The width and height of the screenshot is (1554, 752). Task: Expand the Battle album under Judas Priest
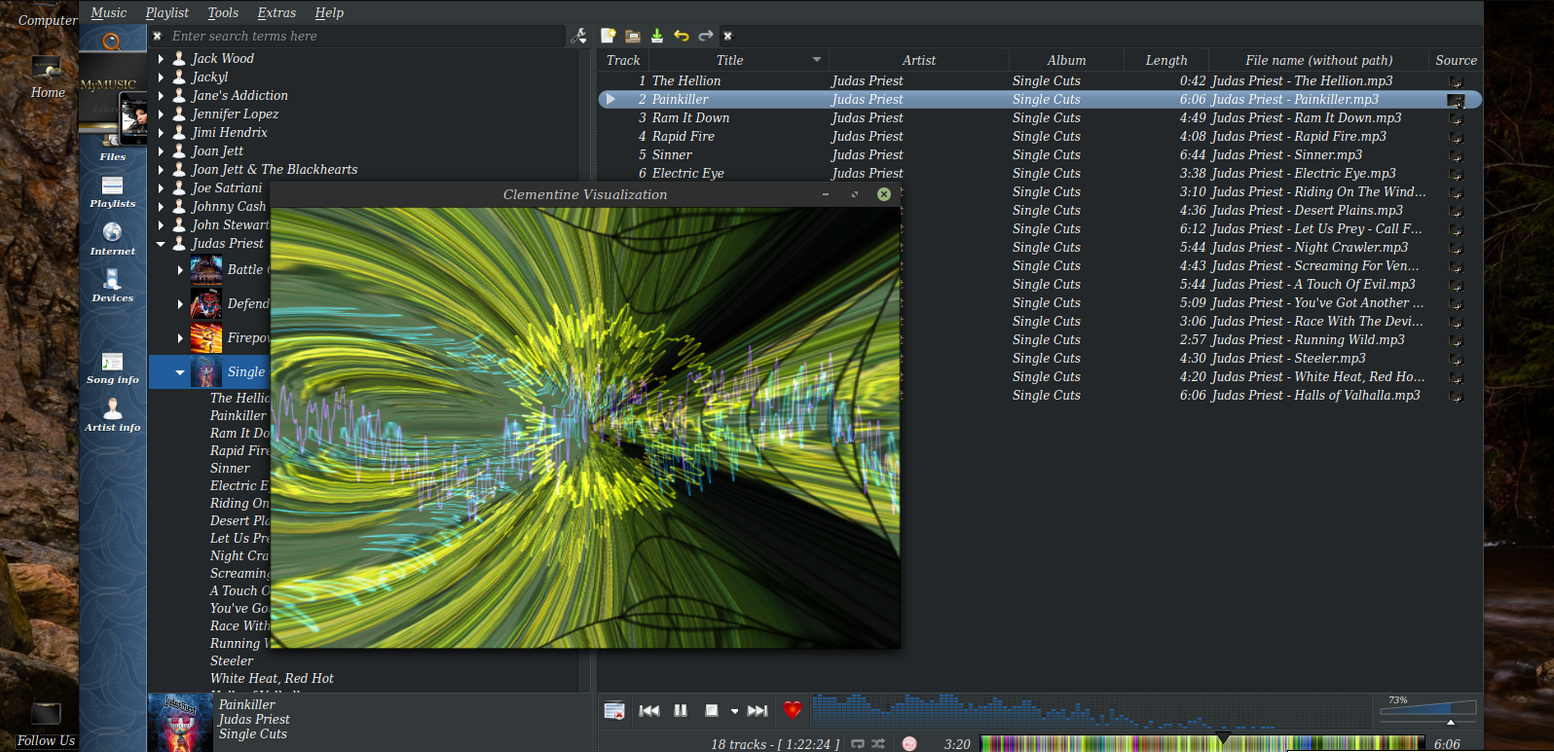coord(180,270)
